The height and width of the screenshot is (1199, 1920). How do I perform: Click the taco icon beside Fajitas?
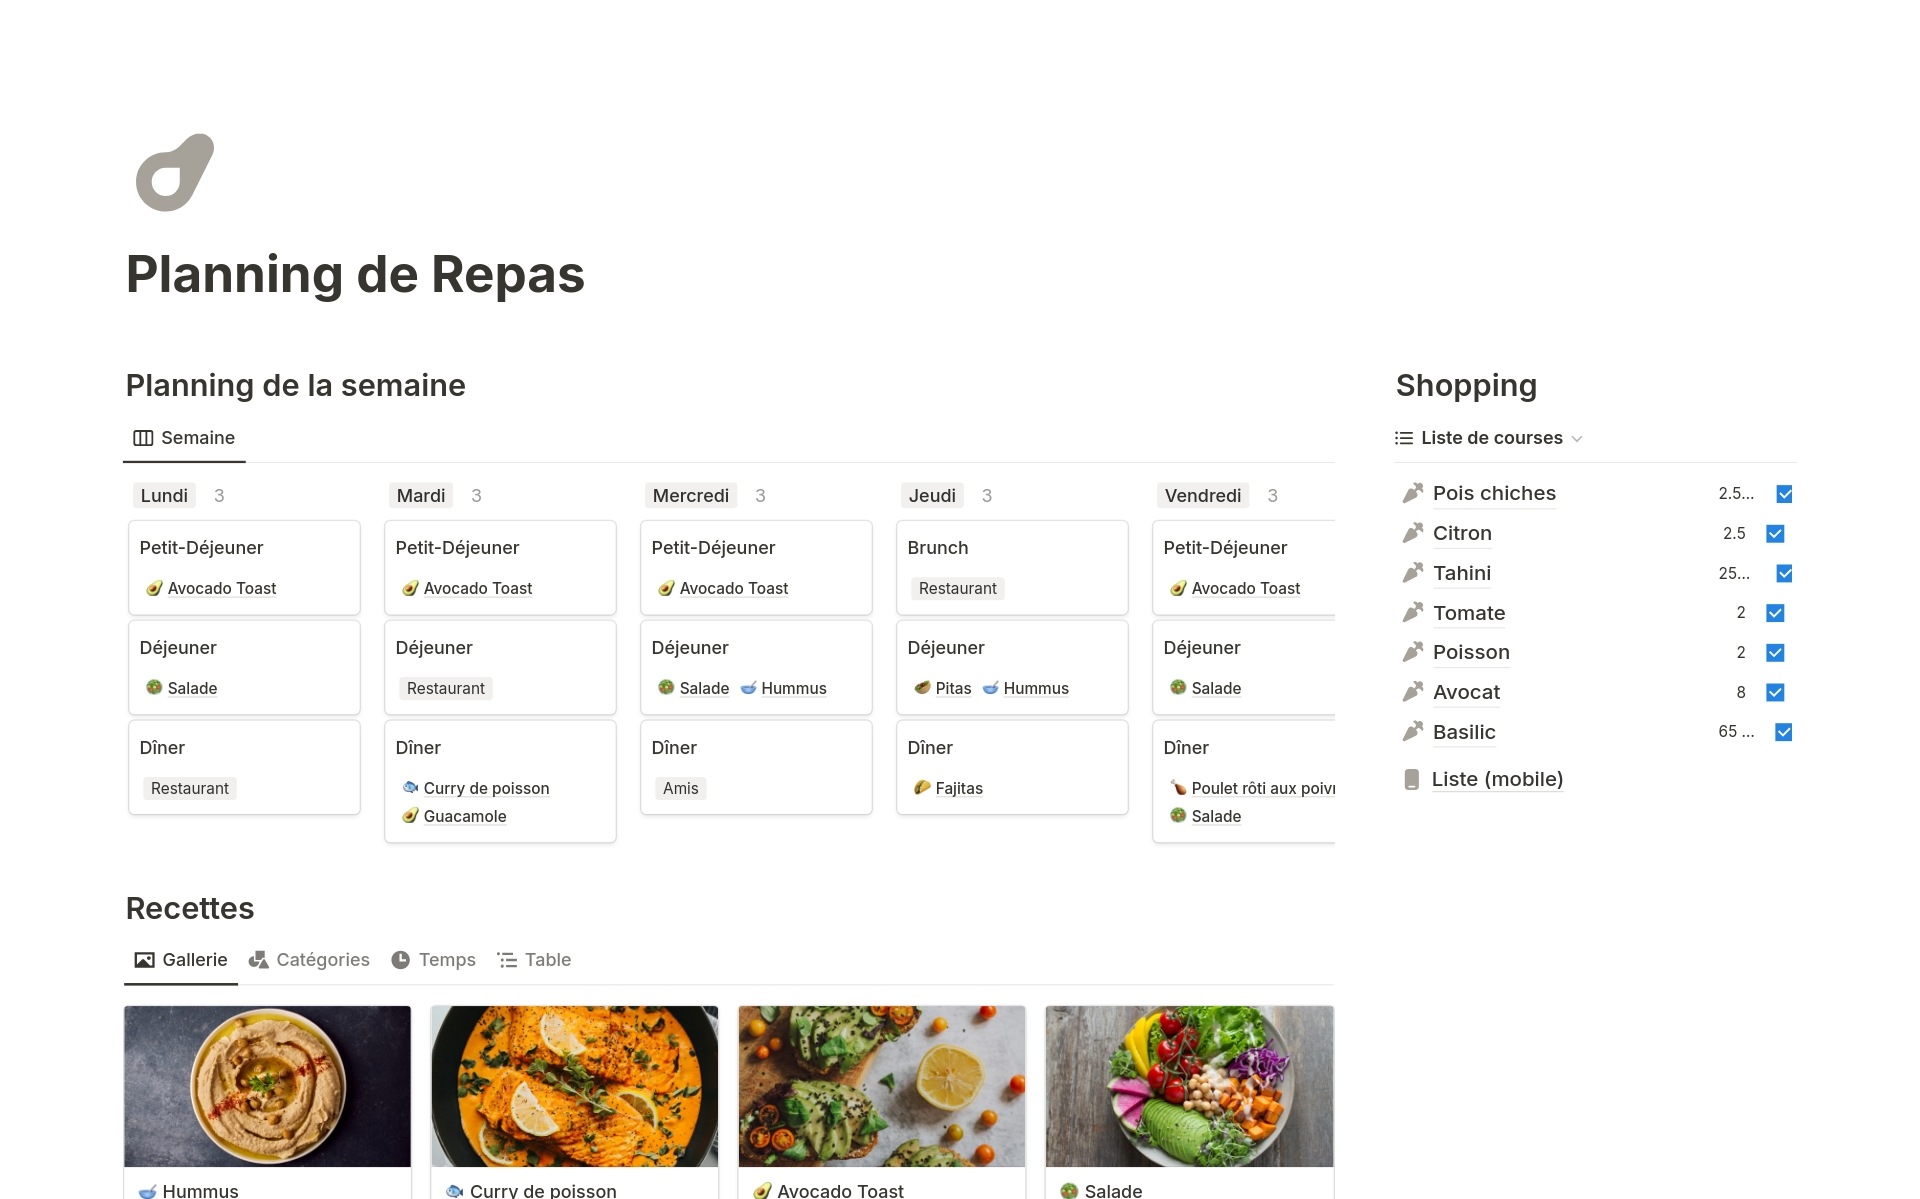tap(922, 788)
